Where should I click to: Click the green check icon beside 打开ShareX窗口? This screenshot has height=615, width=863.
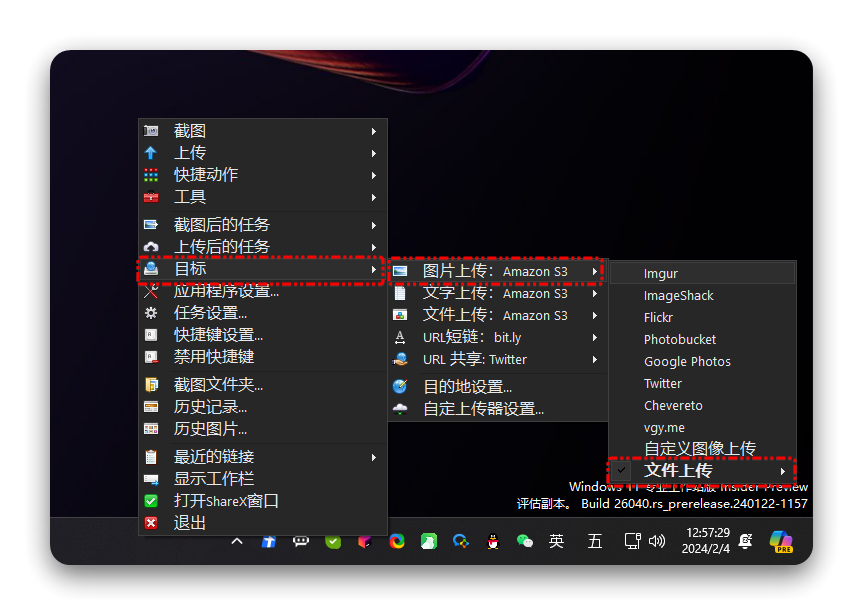(x=151, y=501)
